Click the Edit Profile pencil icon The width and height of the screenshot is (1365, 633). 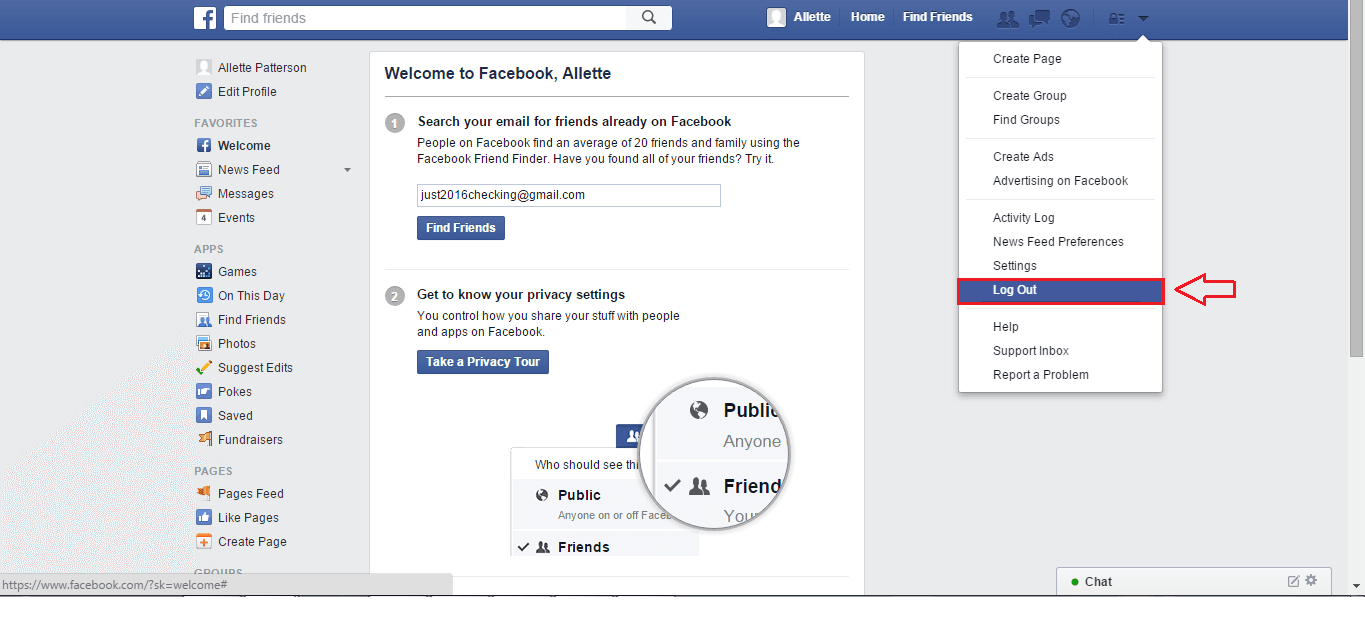tap(204, 92)
